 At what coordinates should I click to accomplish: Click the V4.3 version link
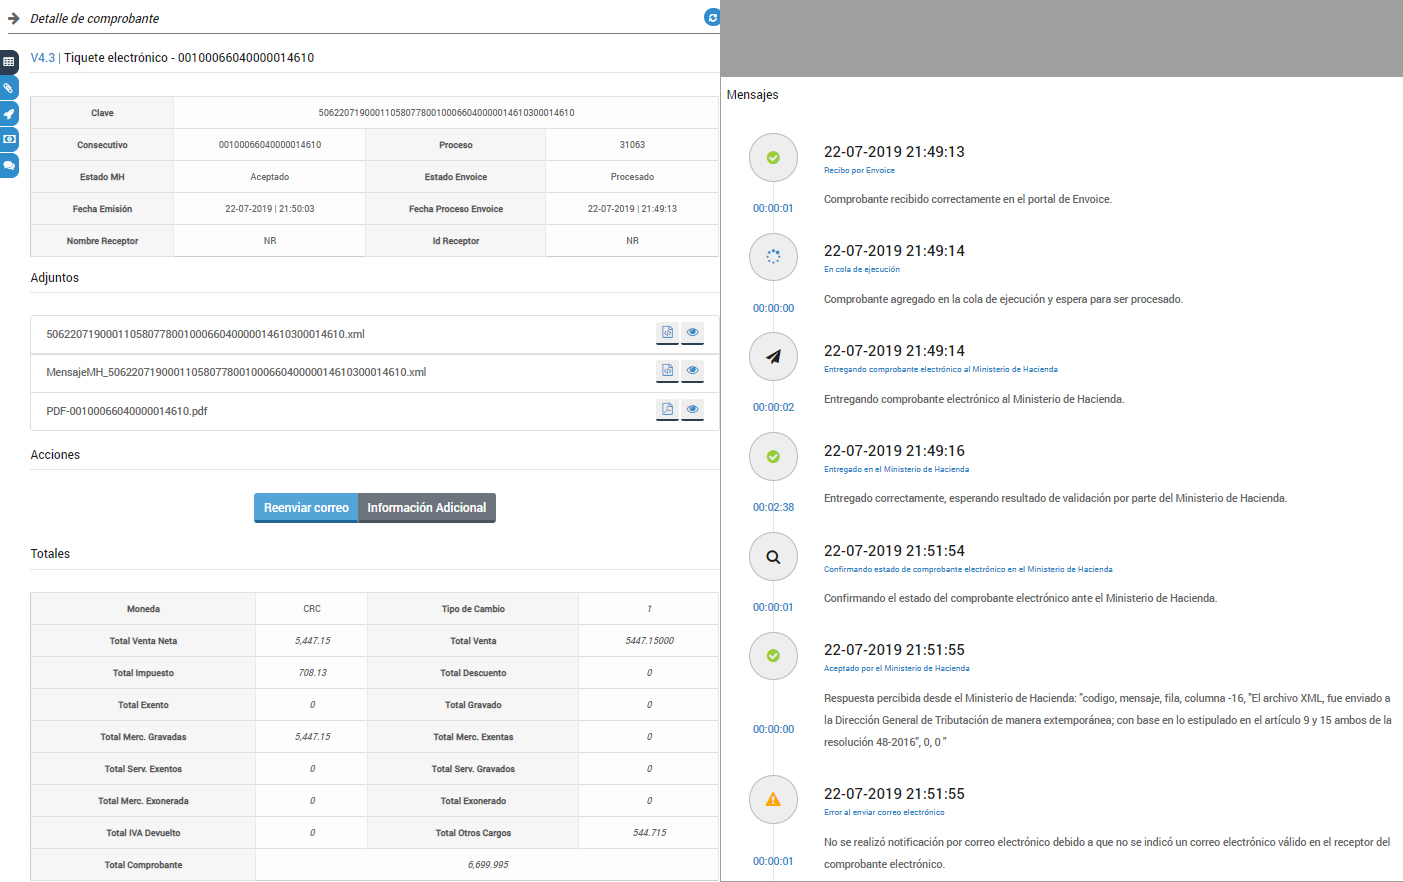(43, 58)
